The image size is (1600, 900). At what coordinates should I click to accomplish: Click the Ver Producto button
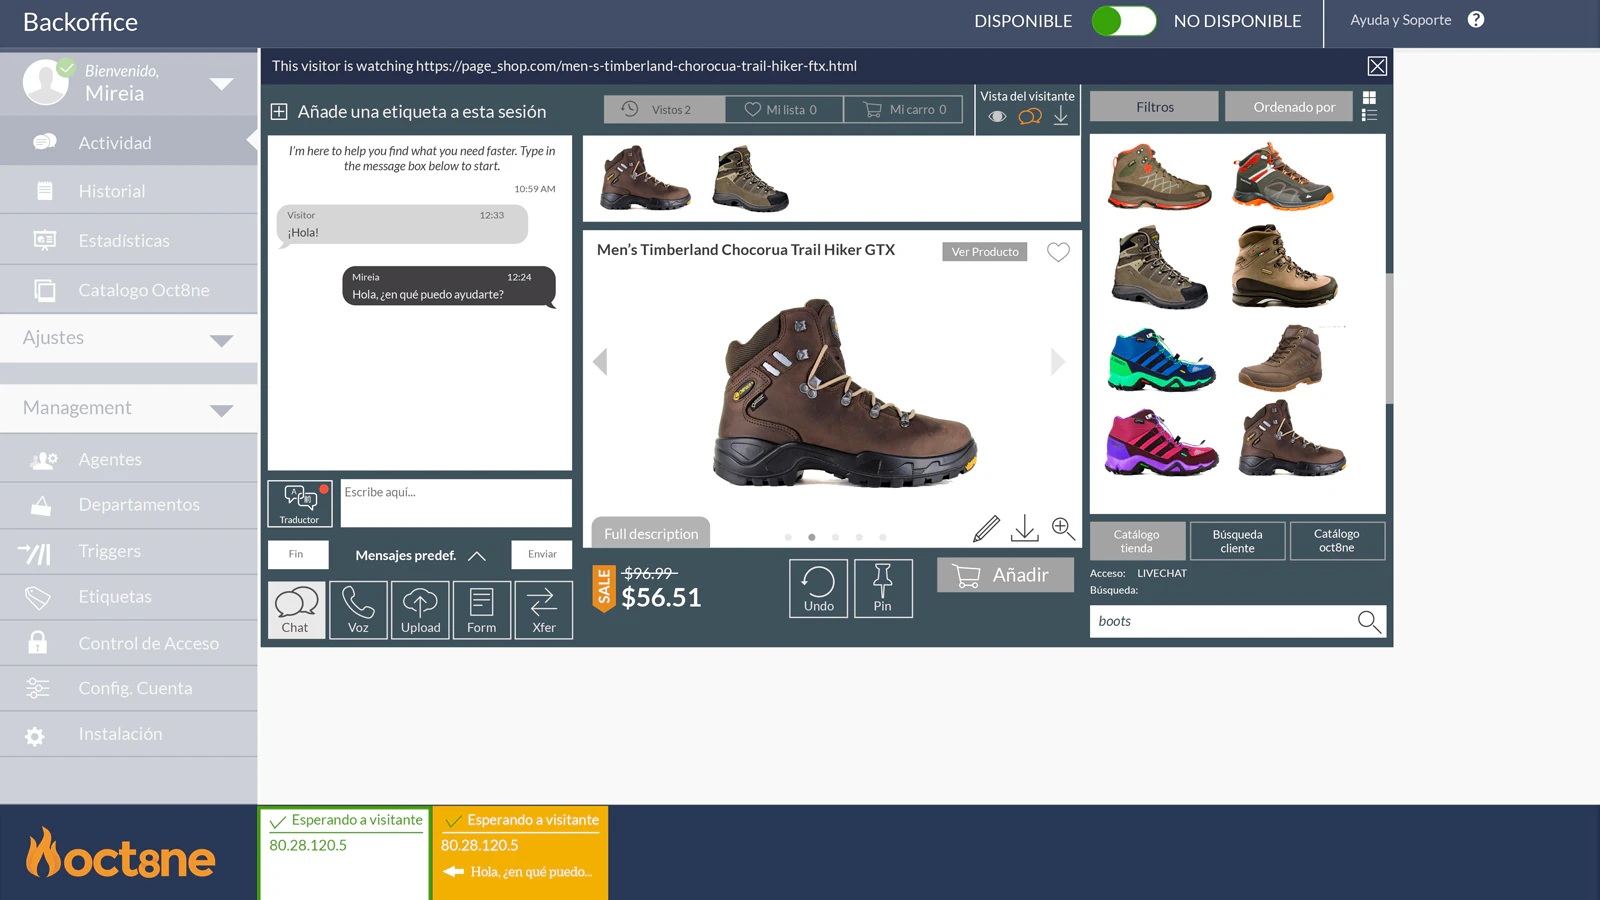click(x=984, y=251)
